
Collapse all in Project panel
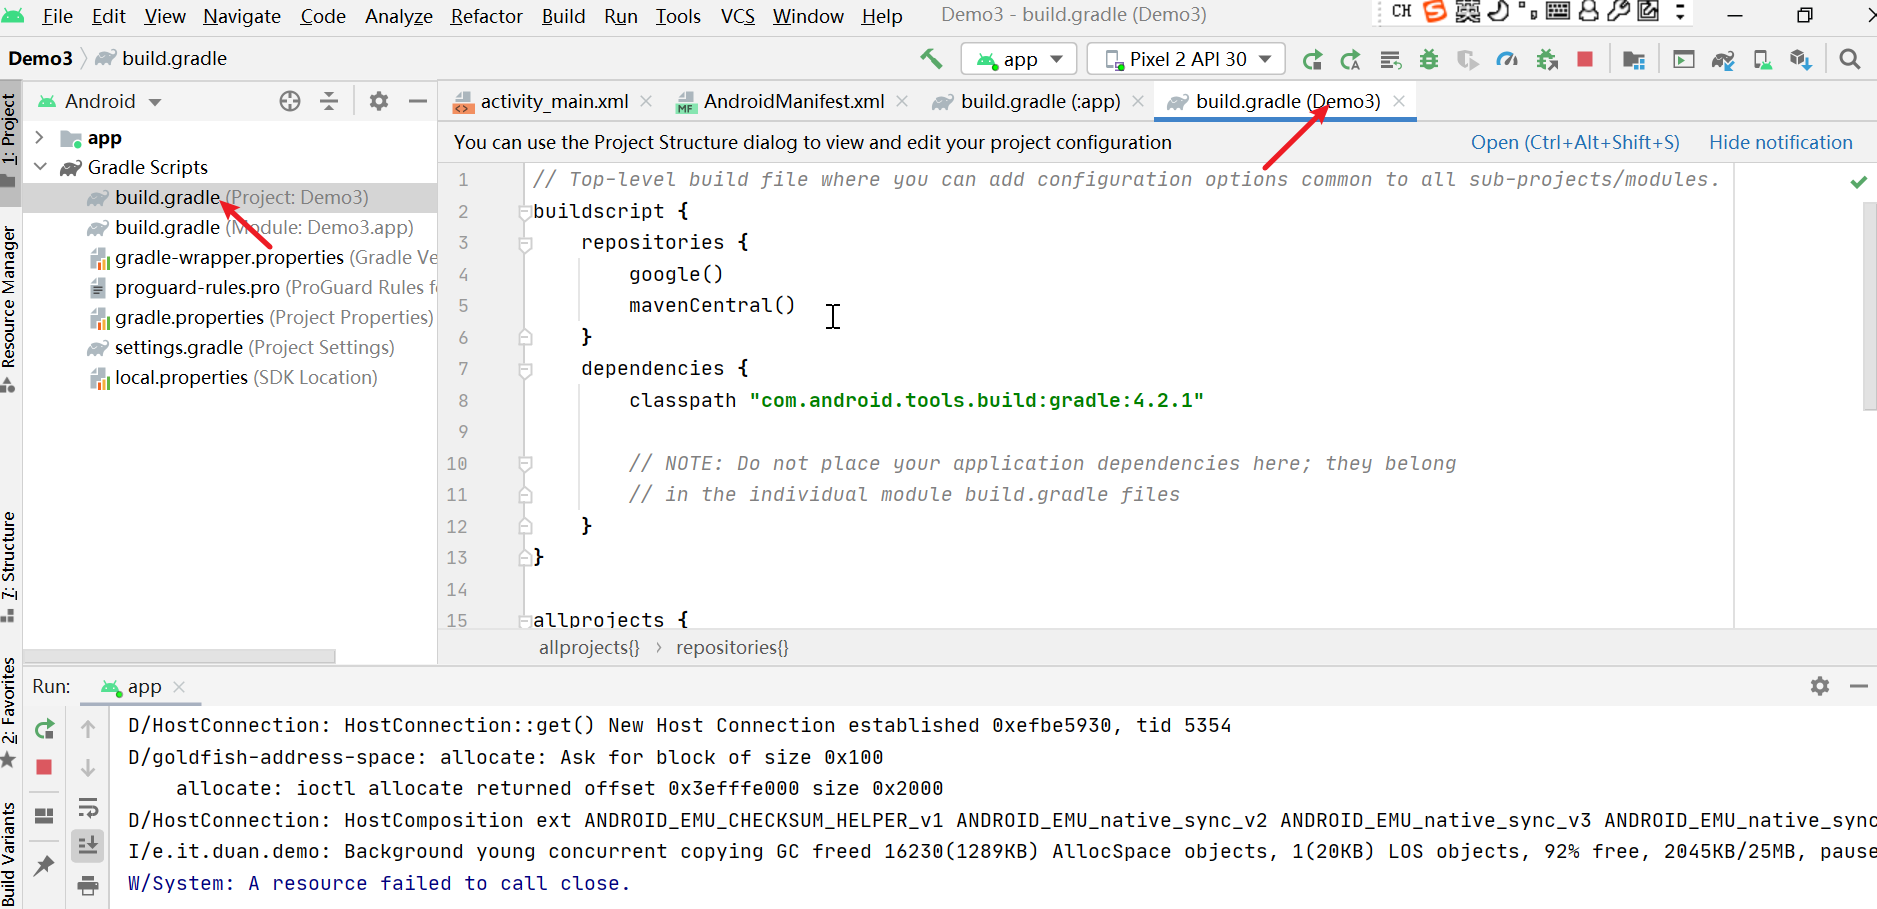[x=329, y=101]
